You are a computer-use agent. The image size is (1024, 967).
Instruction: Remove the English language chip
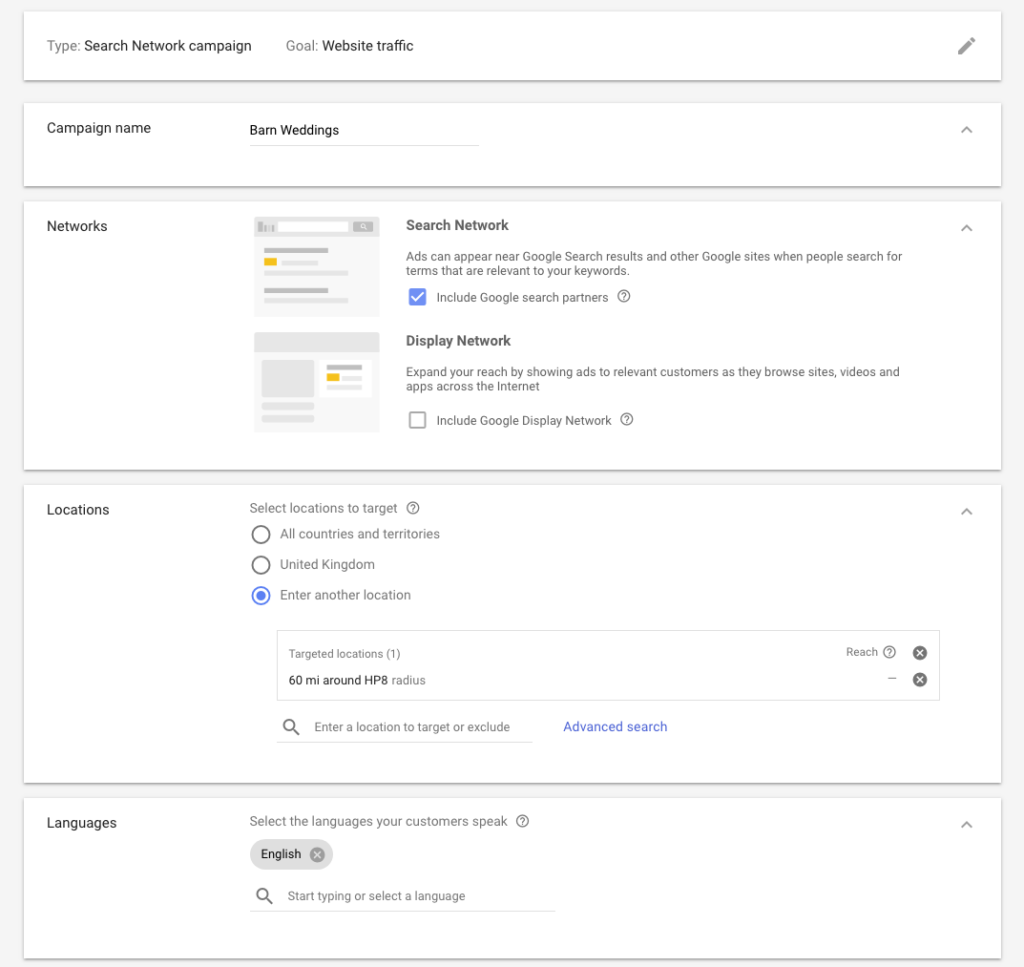point(317,855)
